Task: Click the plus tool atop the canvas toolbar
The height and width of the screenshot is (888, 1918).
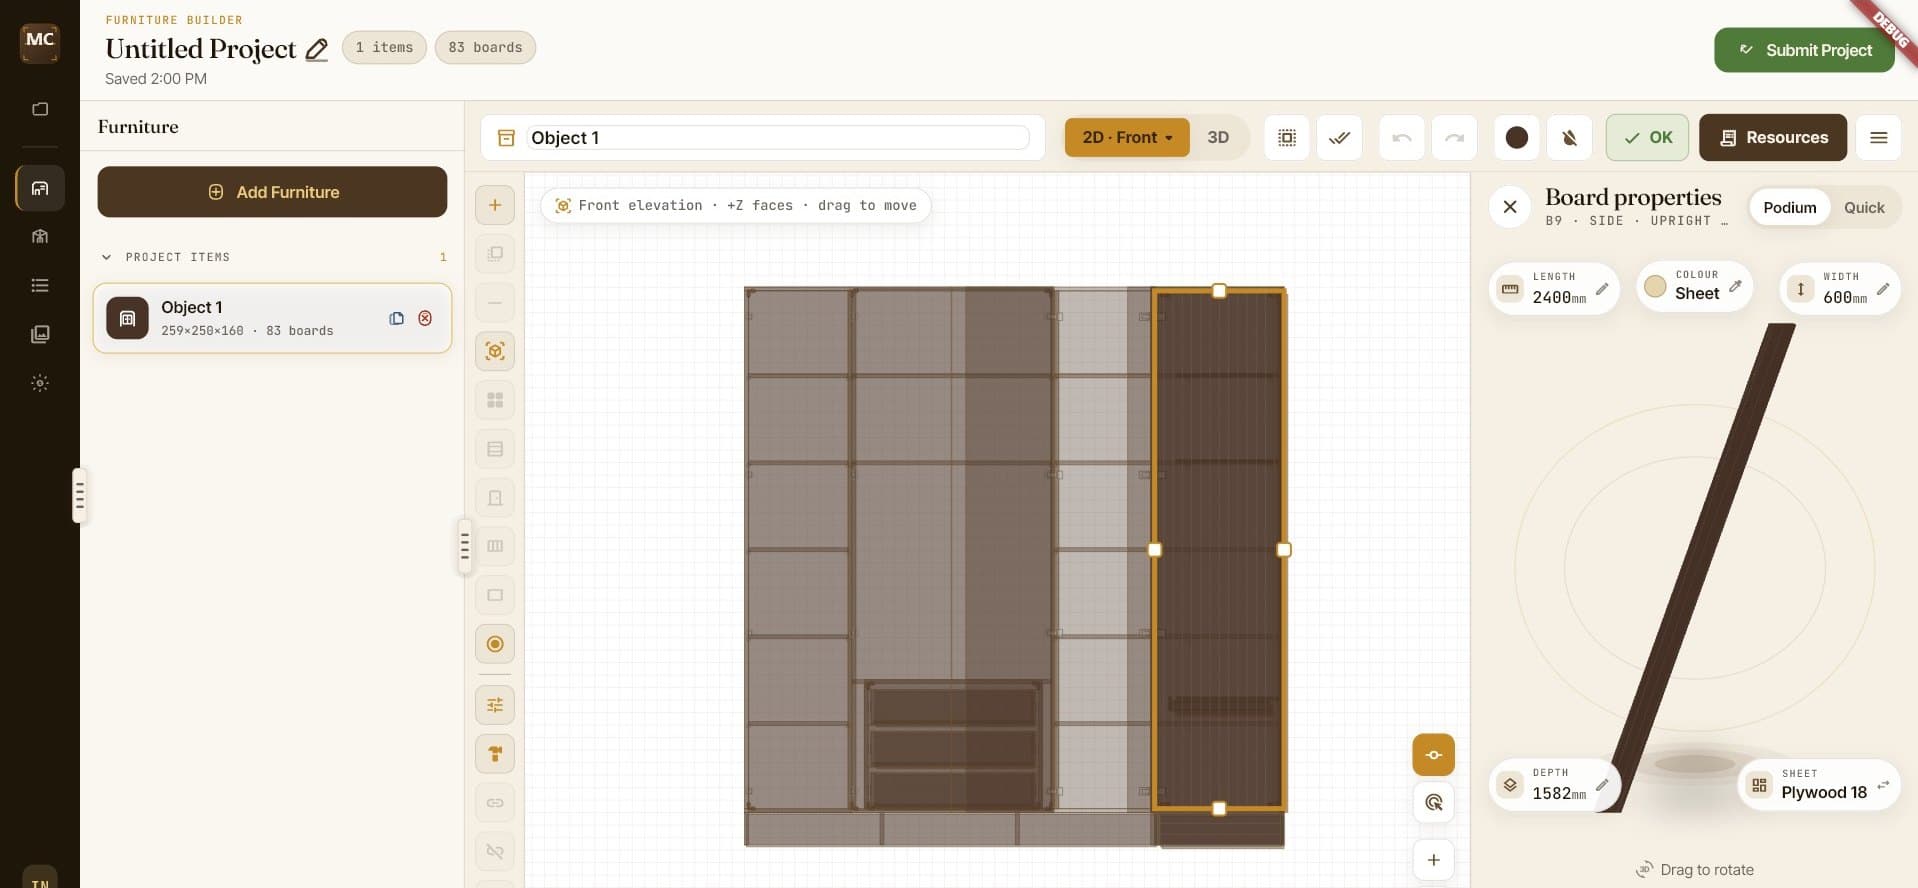Action: tap(495, 205)
